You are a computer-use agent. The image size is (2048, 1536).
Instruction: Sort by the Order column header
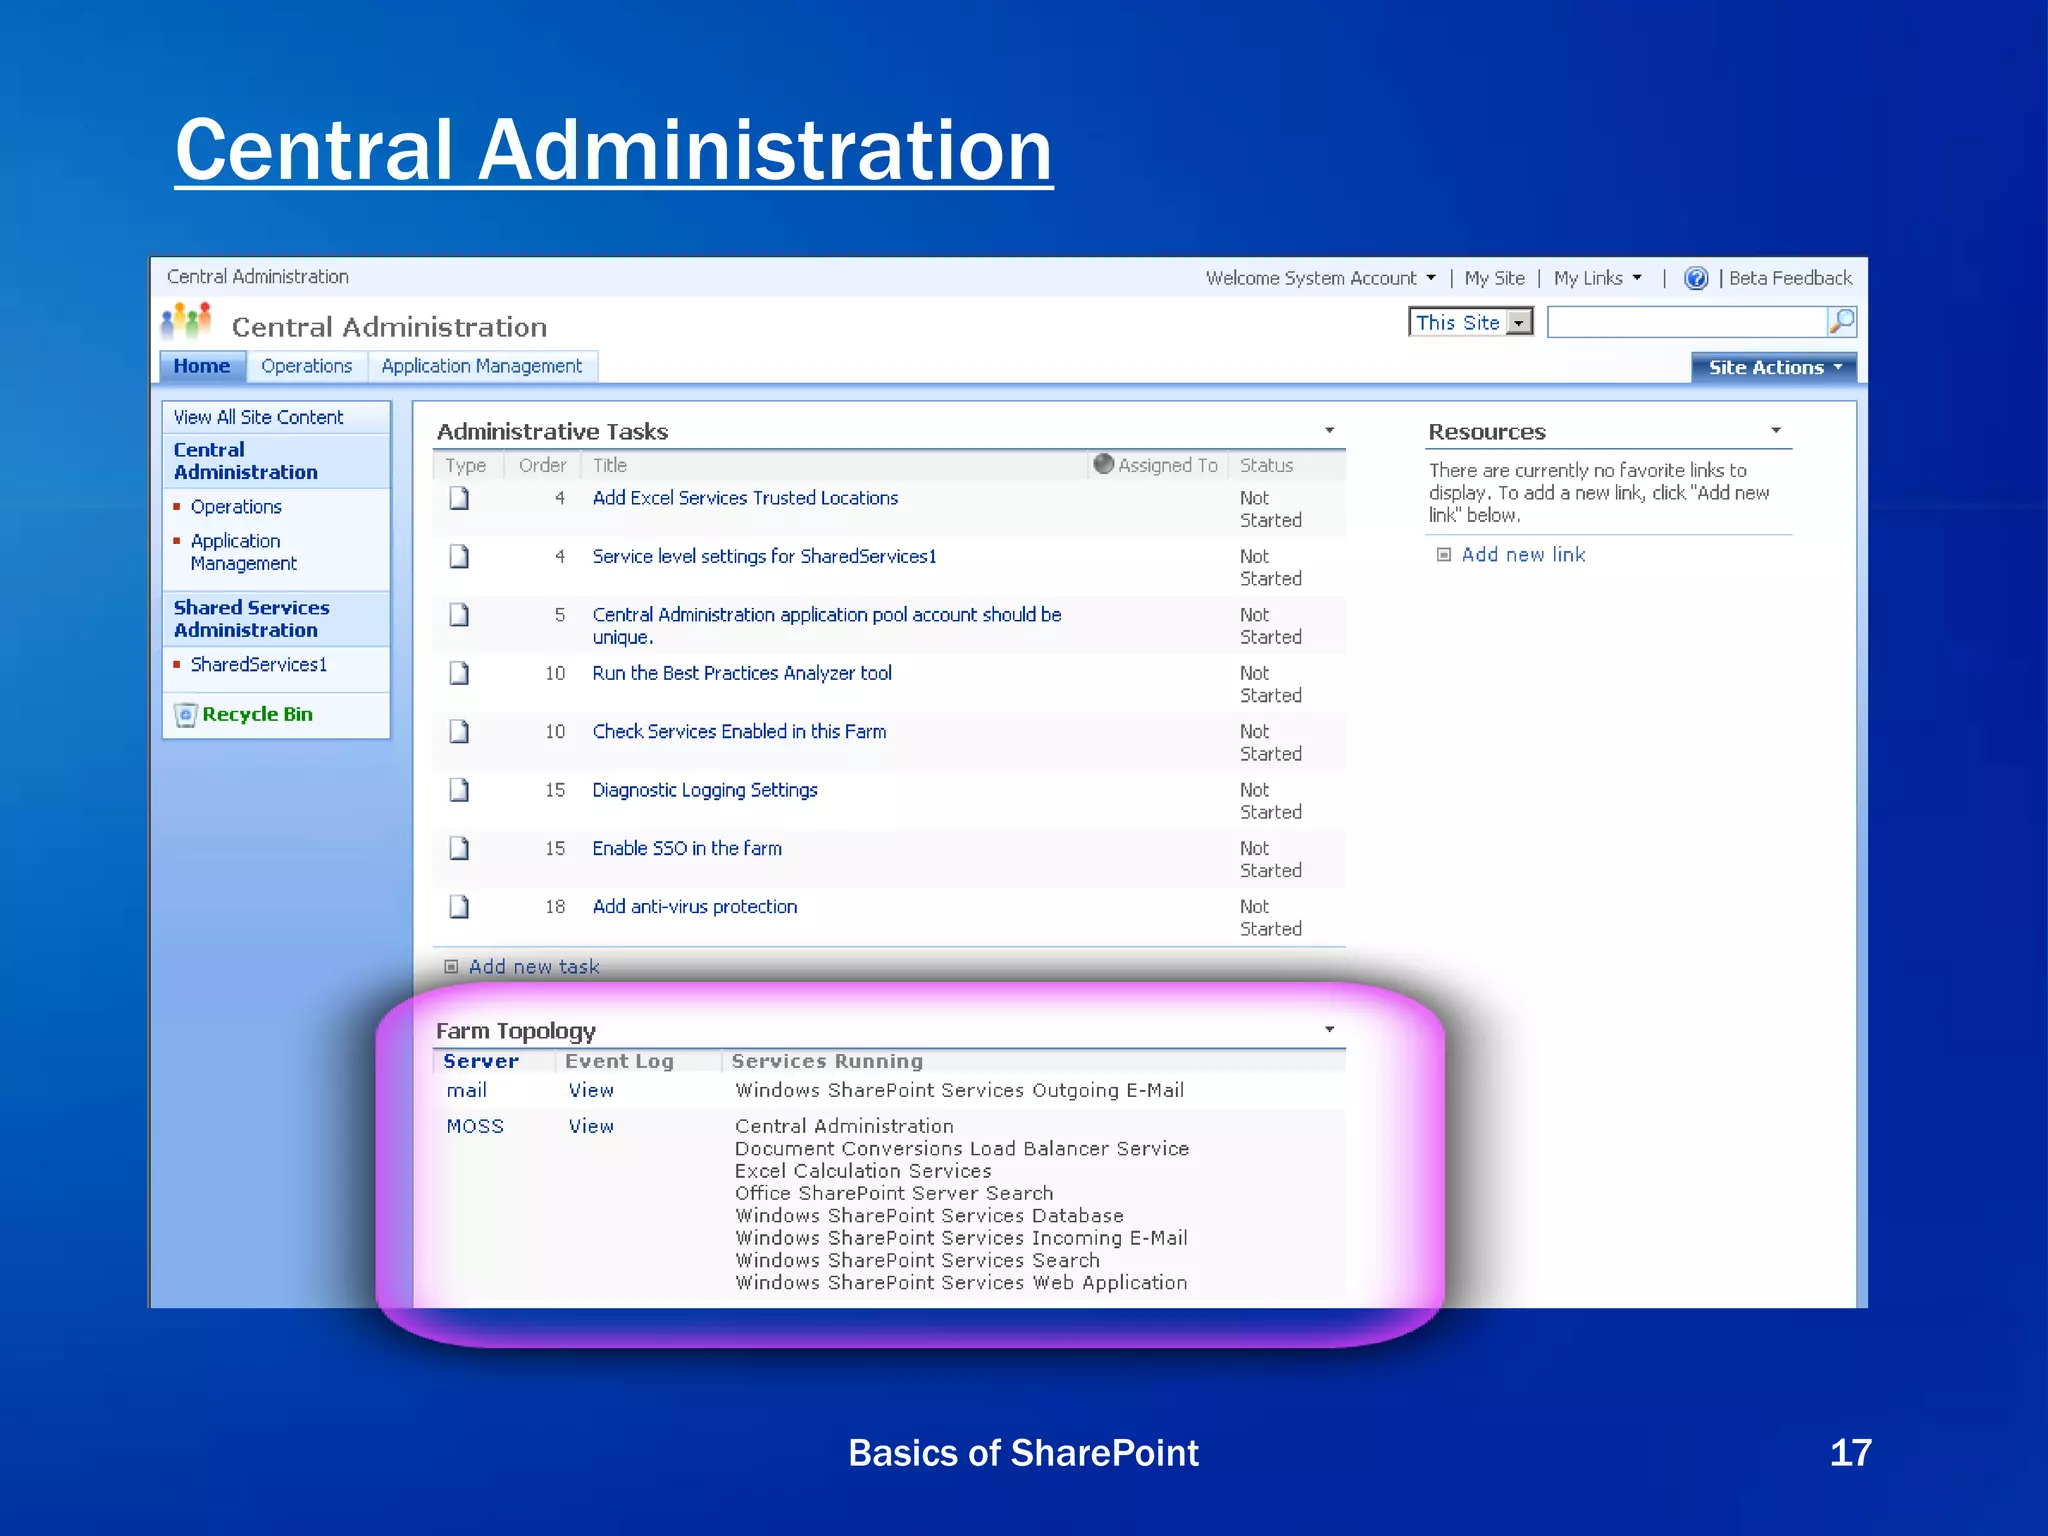click(542, 465)
